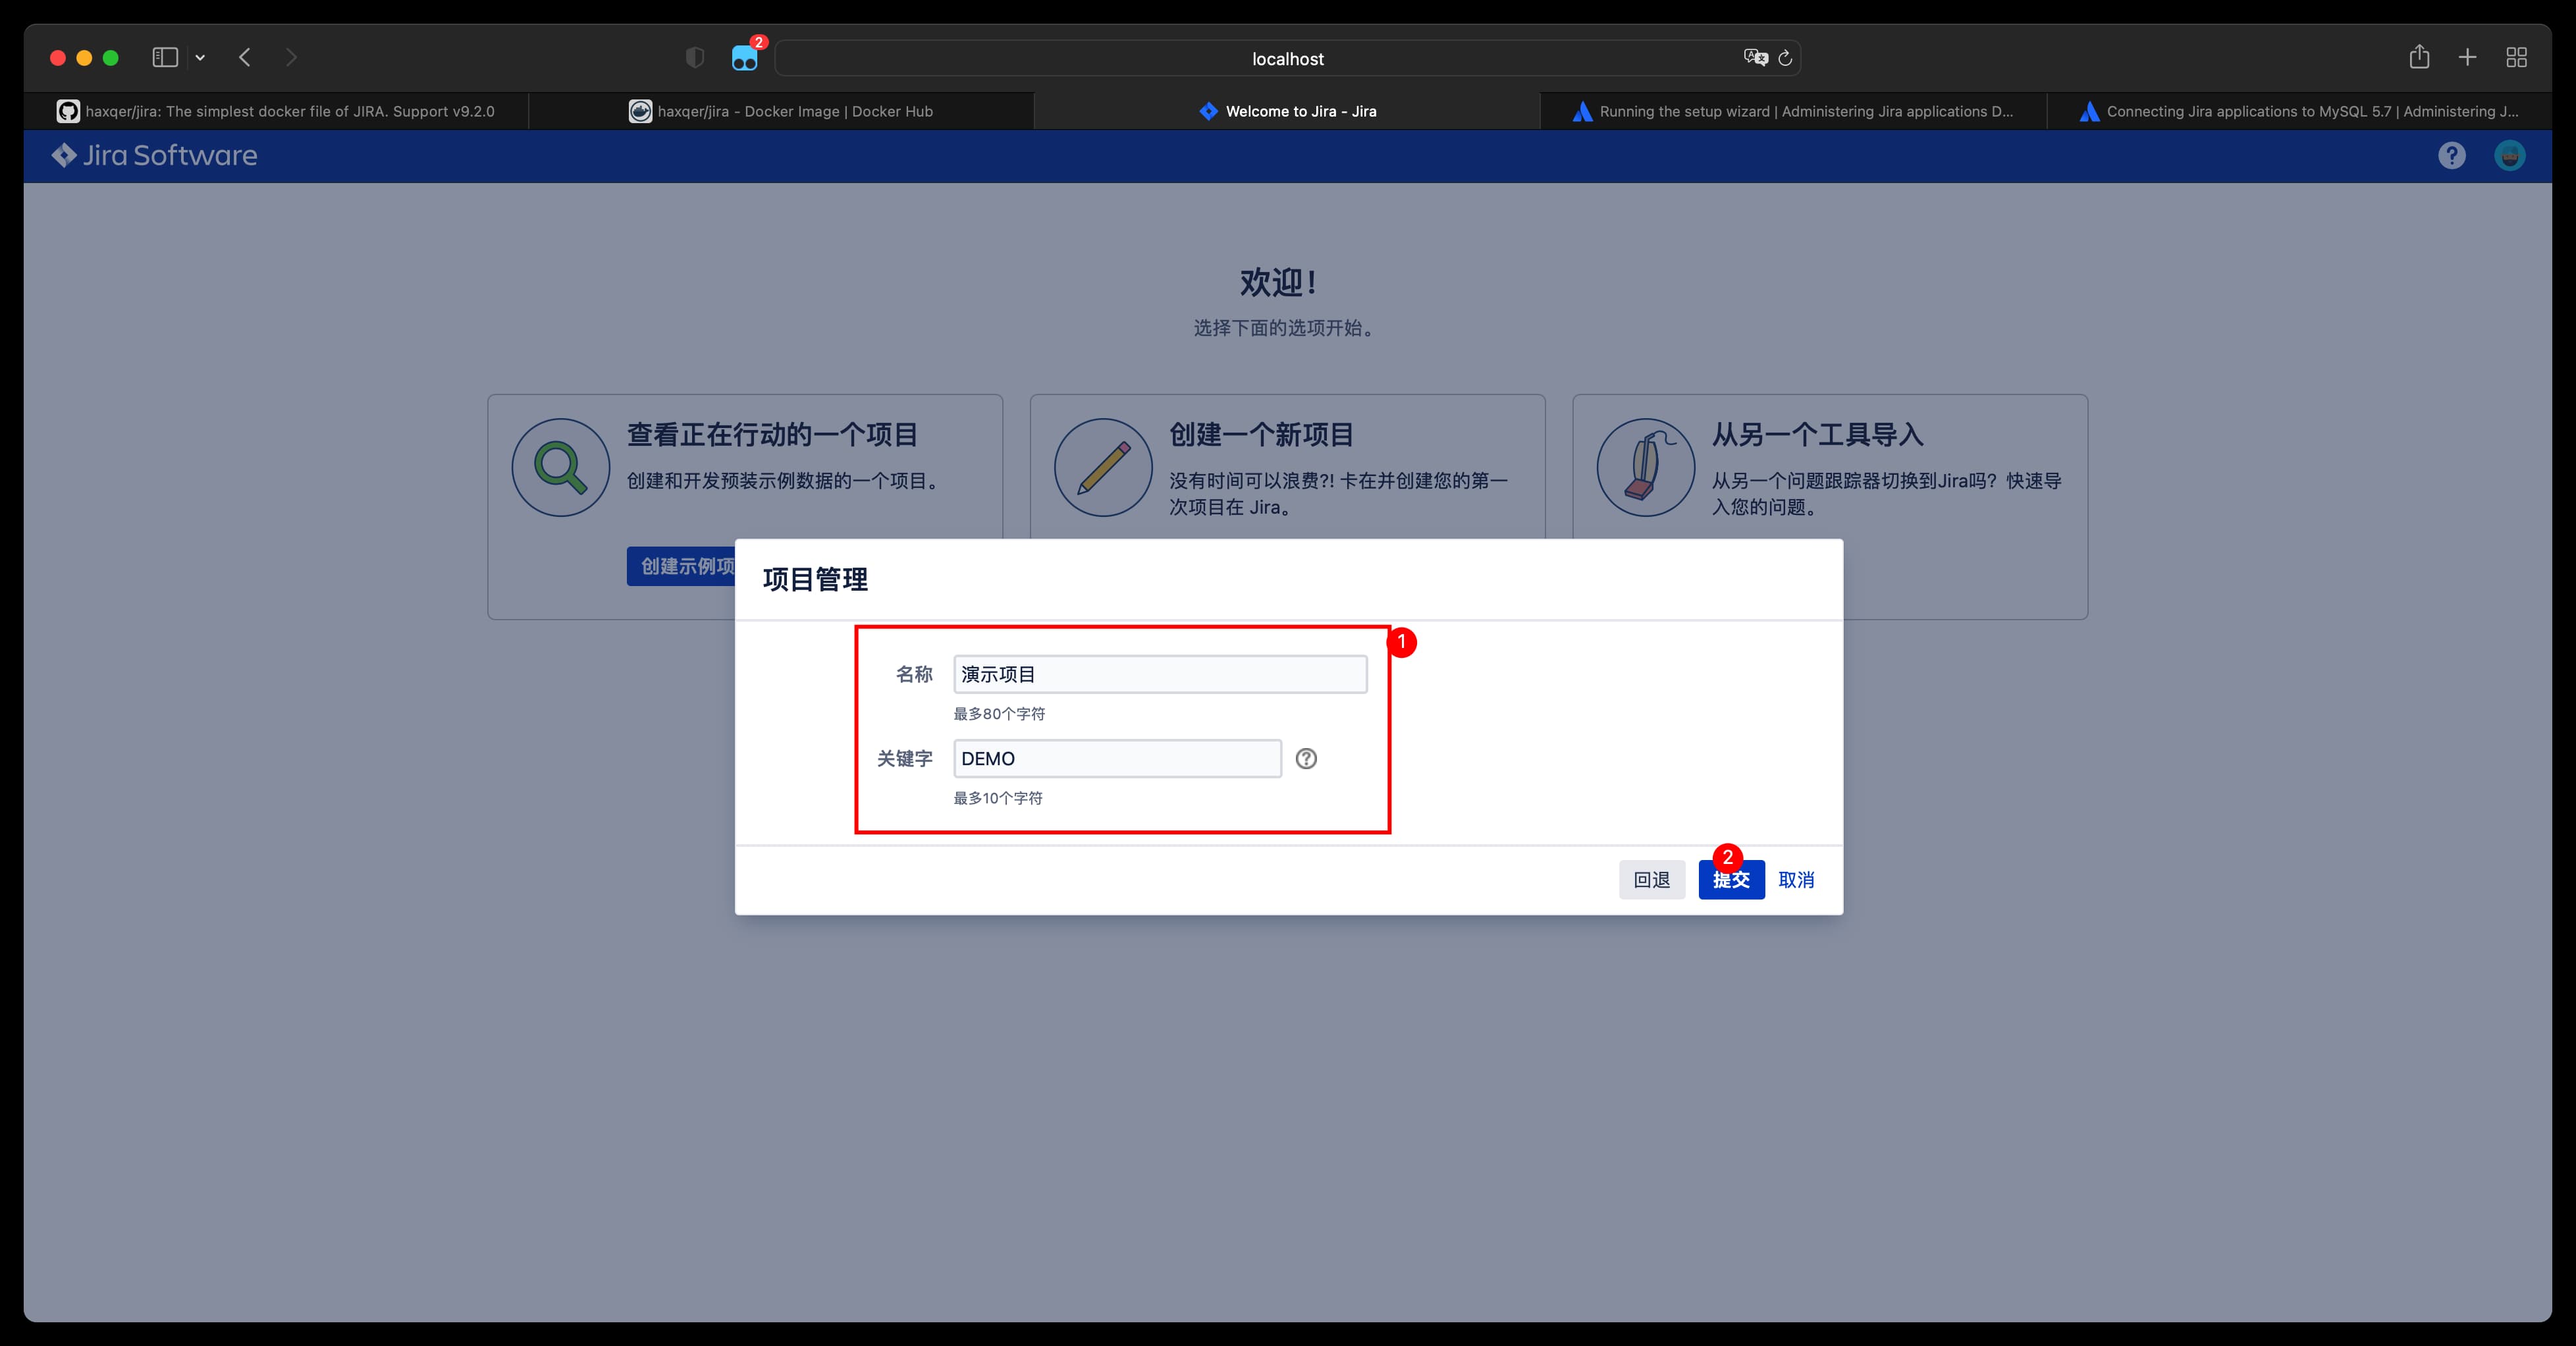Expand the sidebar tab group dropdown arrow

point(200,57)
